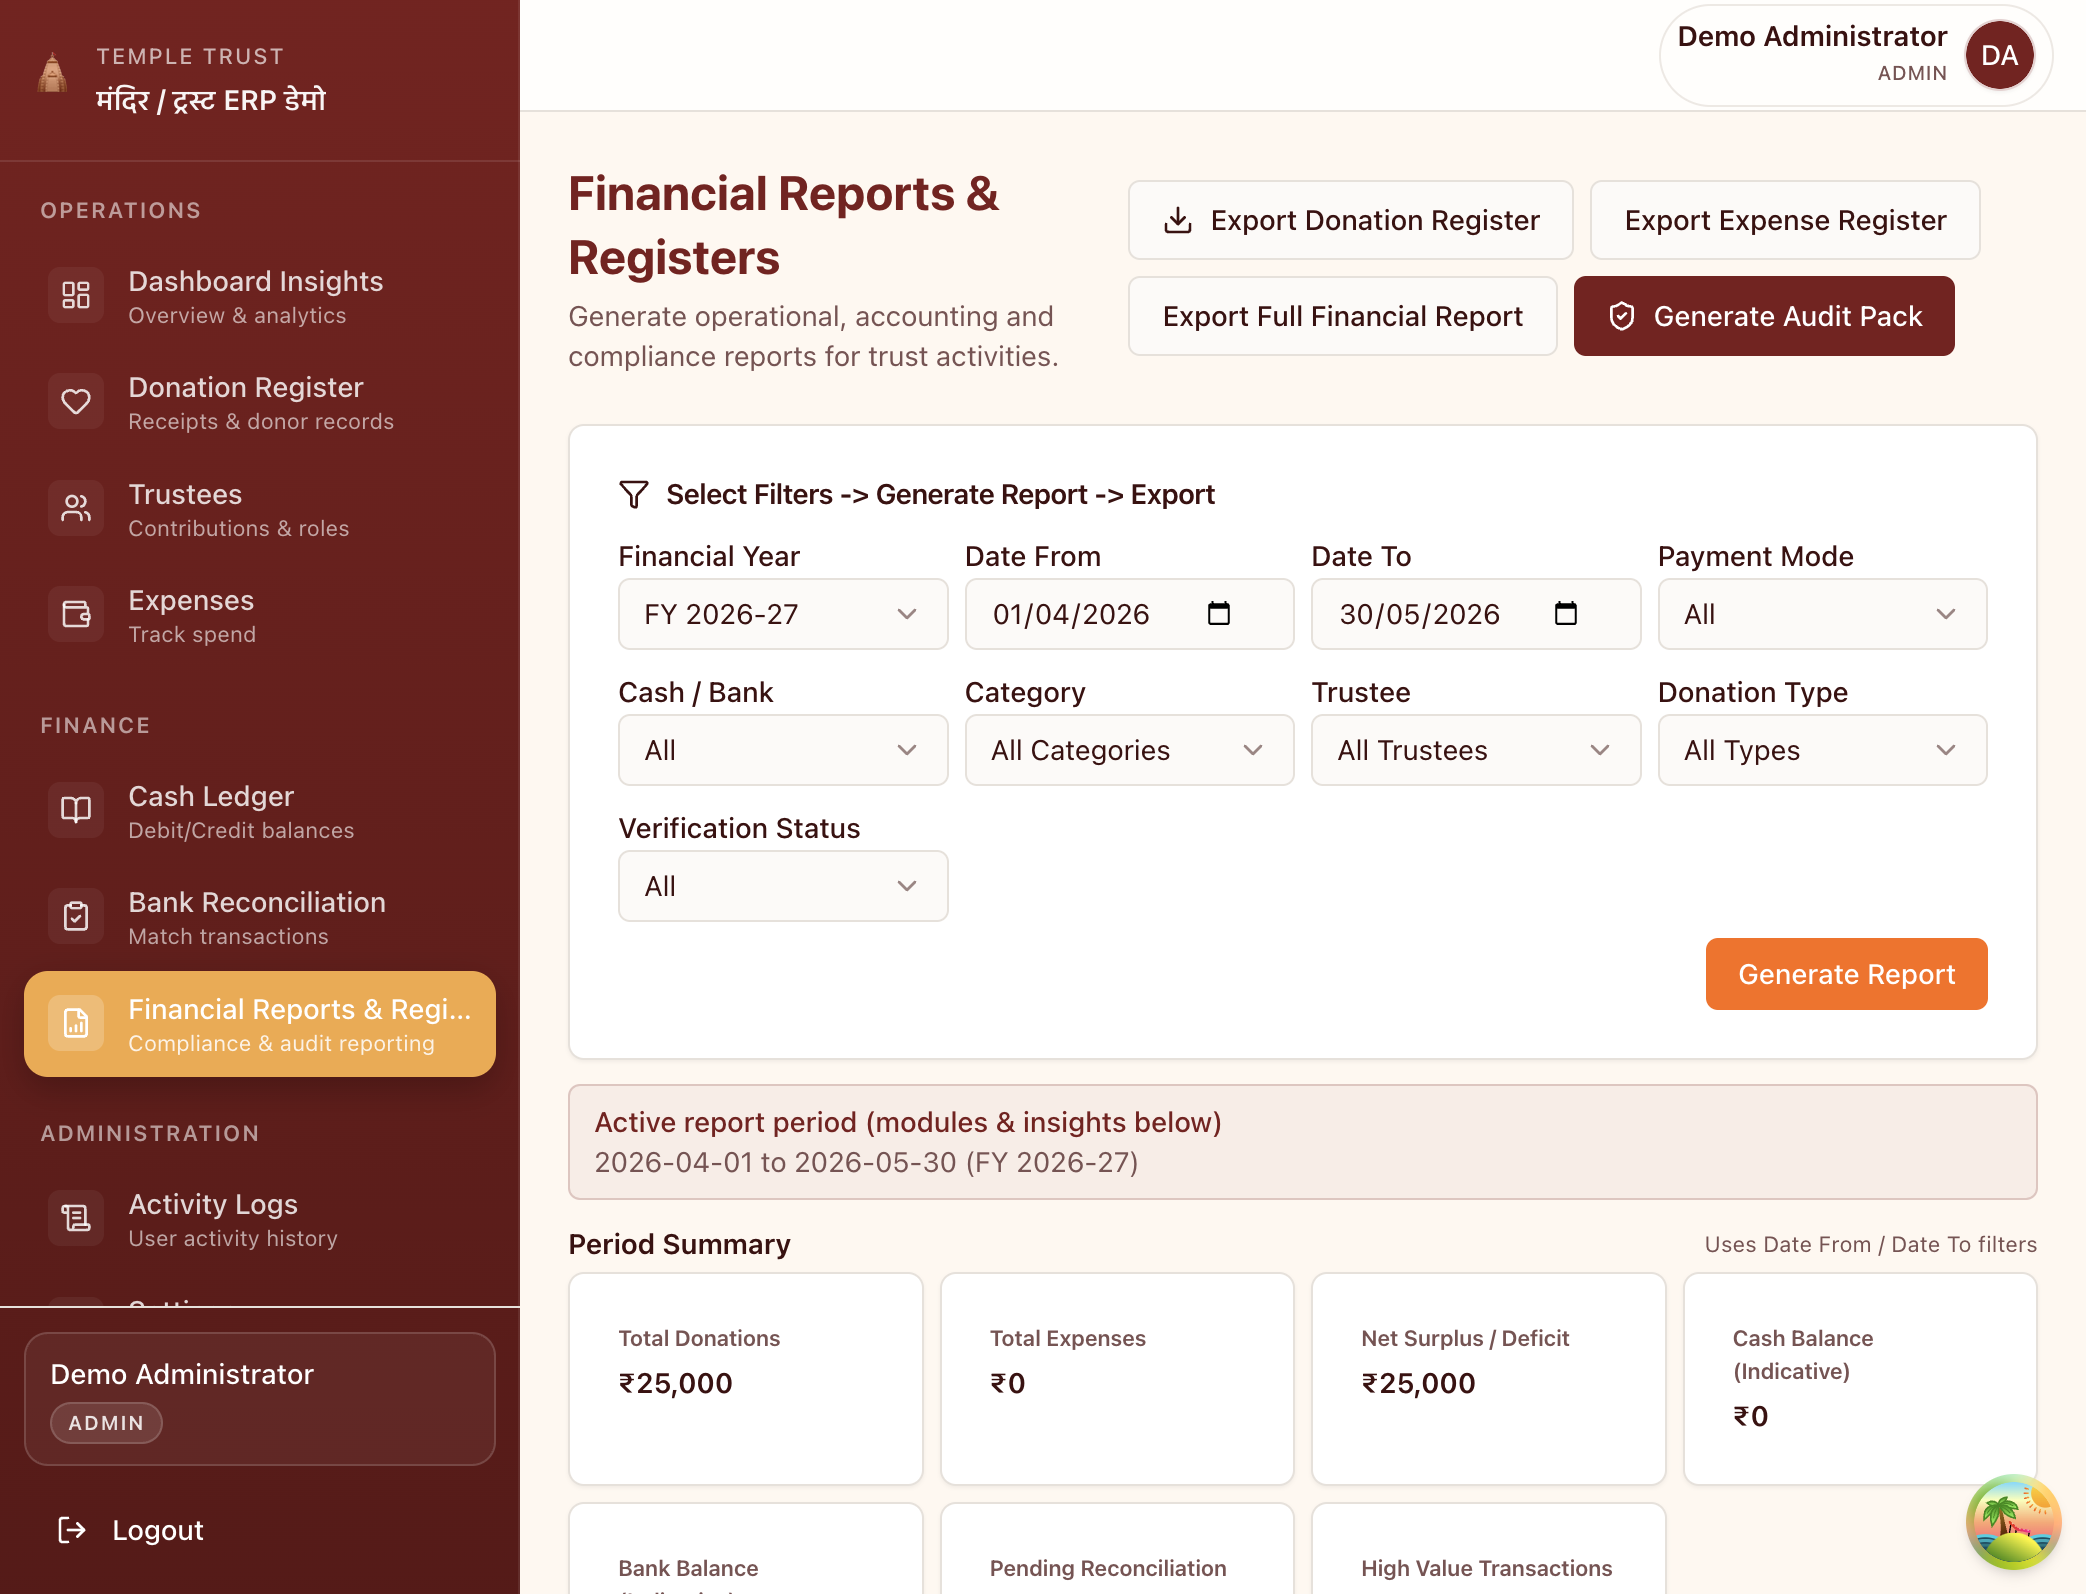Viewport: 2086px width, 1594px height.
Task: Click the Financial Reports chart-file icon
Action: (x=76, y=1023)
